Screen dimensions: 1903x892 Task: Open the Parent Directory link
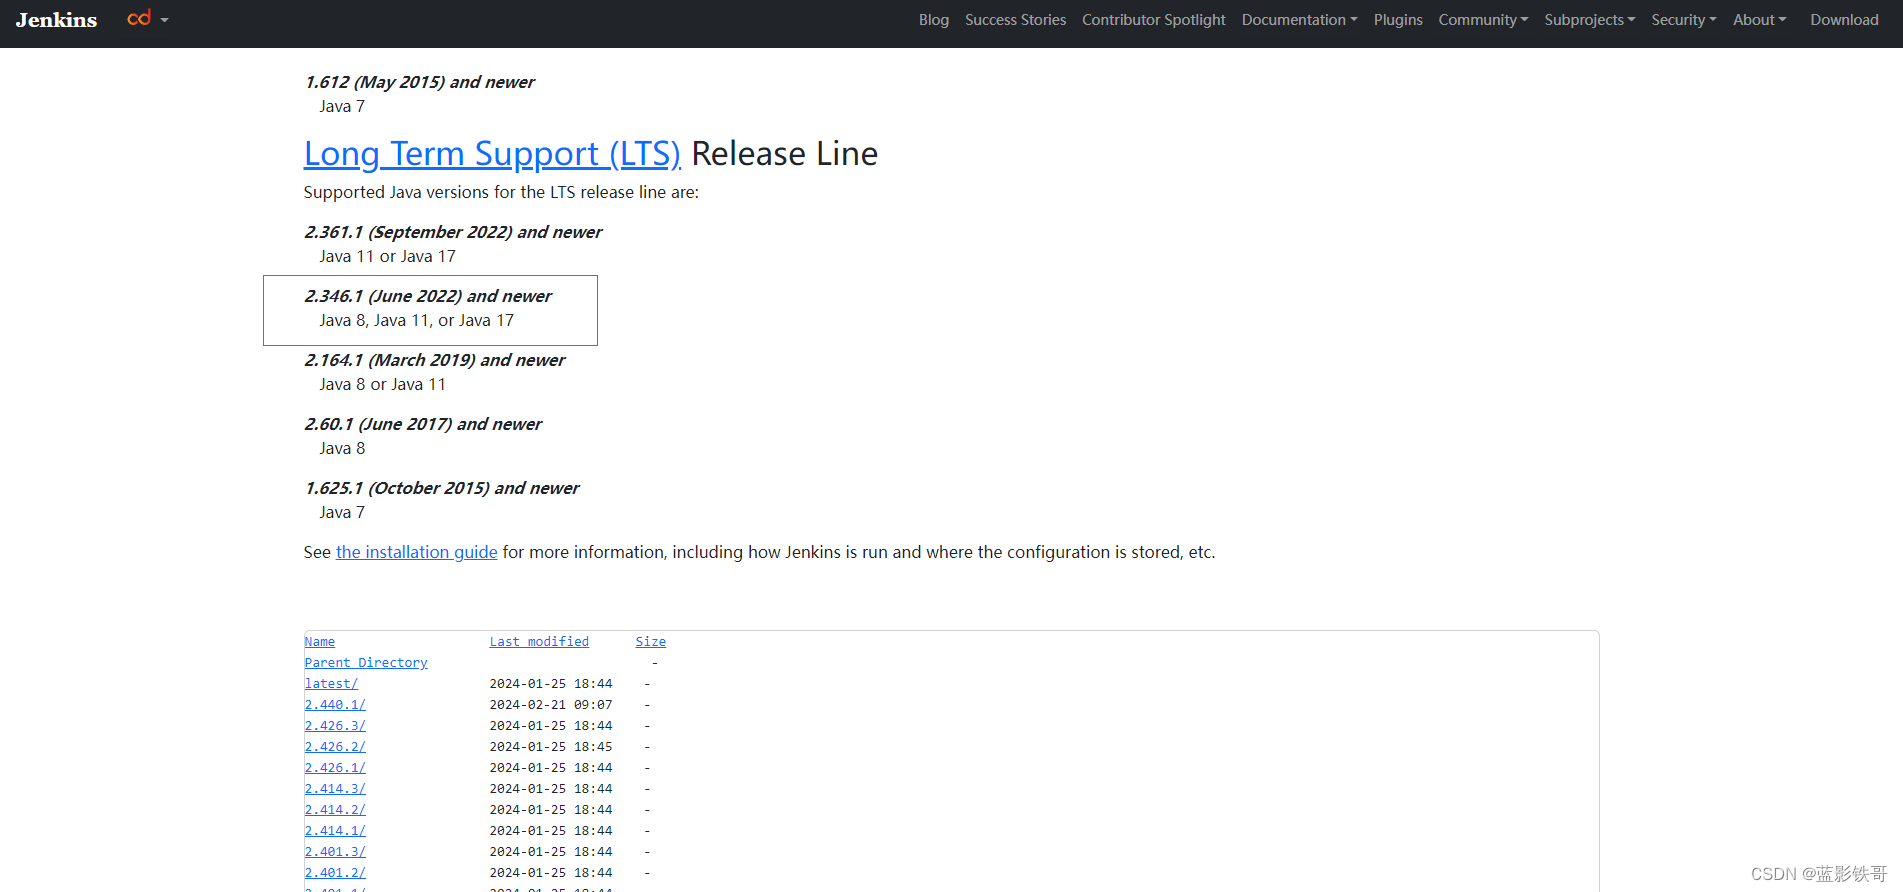[366, 663]
